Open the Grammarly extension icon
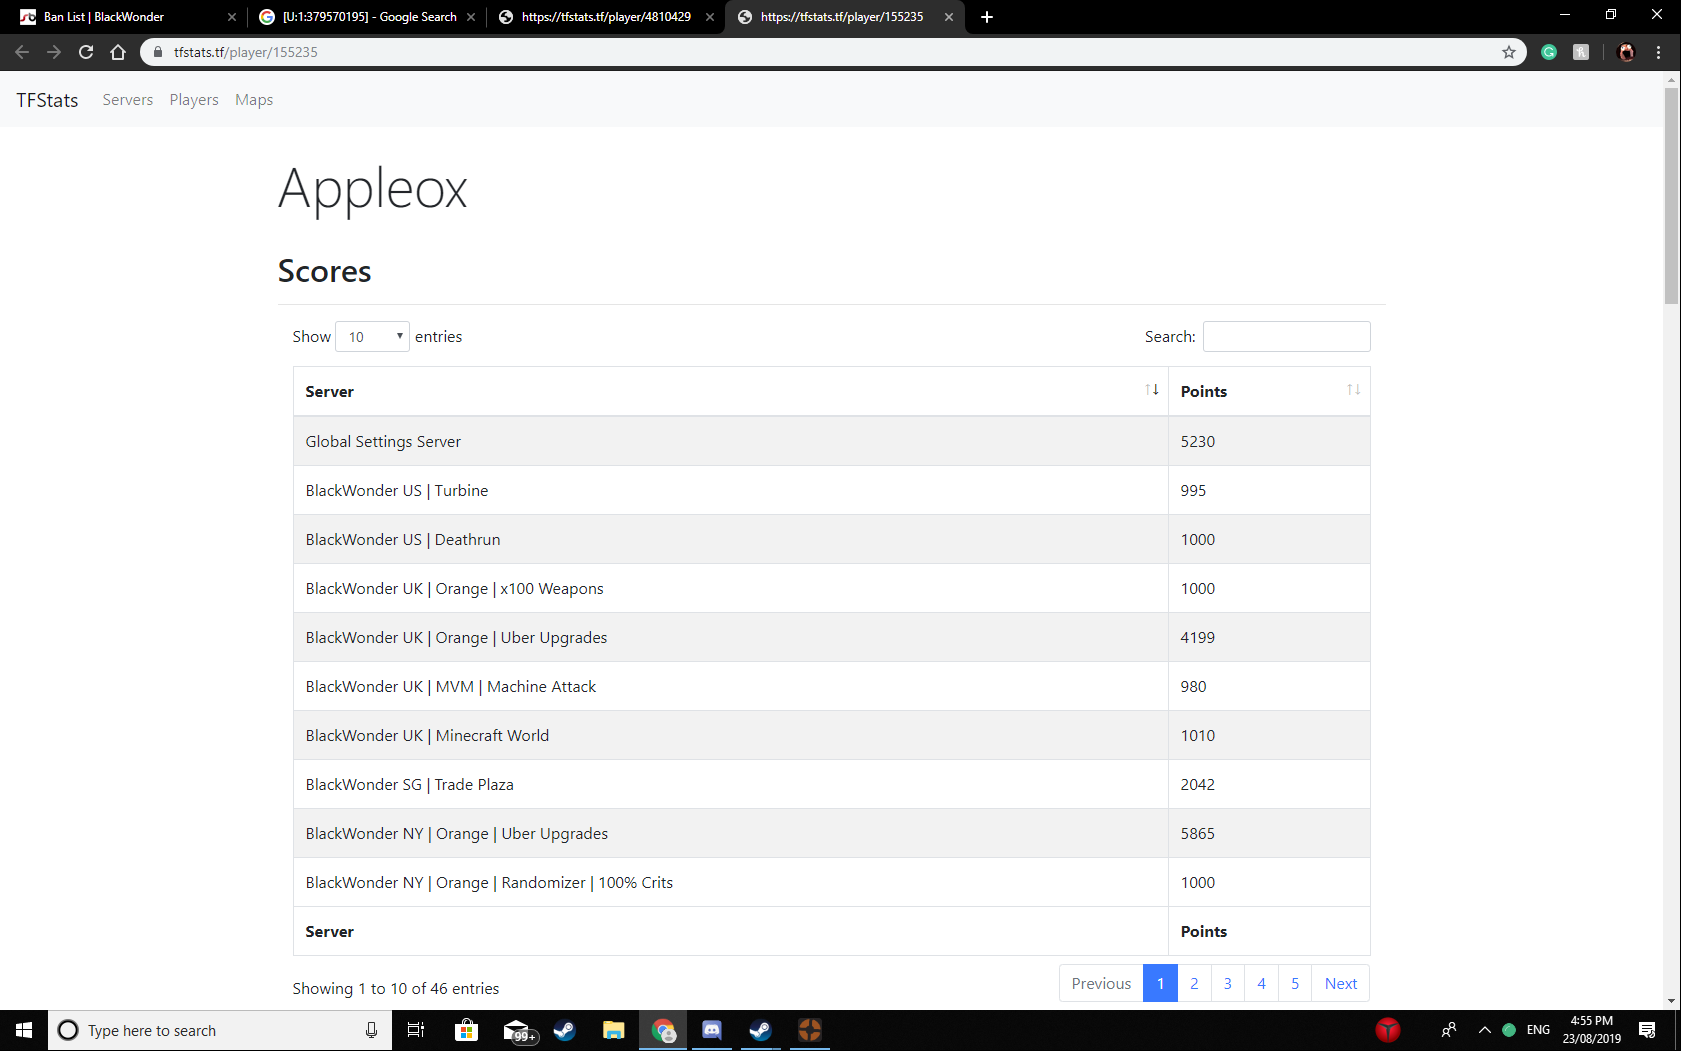 (1549, 52)
